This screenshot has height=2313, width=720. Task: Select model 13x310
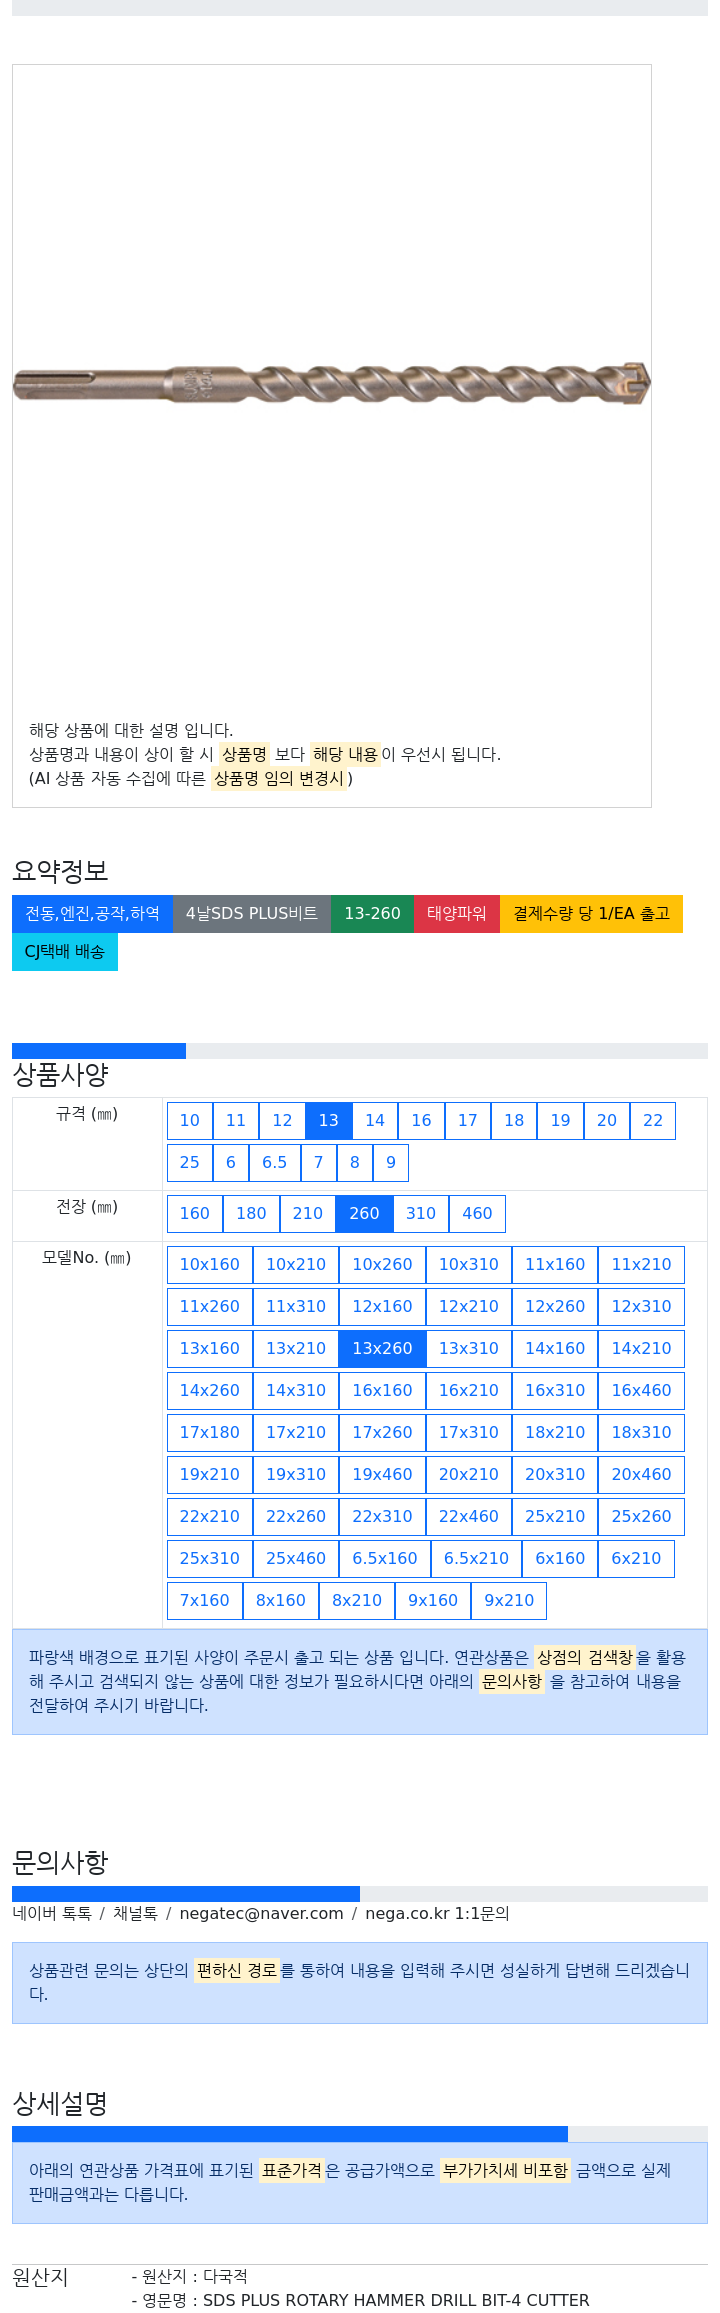point(469,1349)
